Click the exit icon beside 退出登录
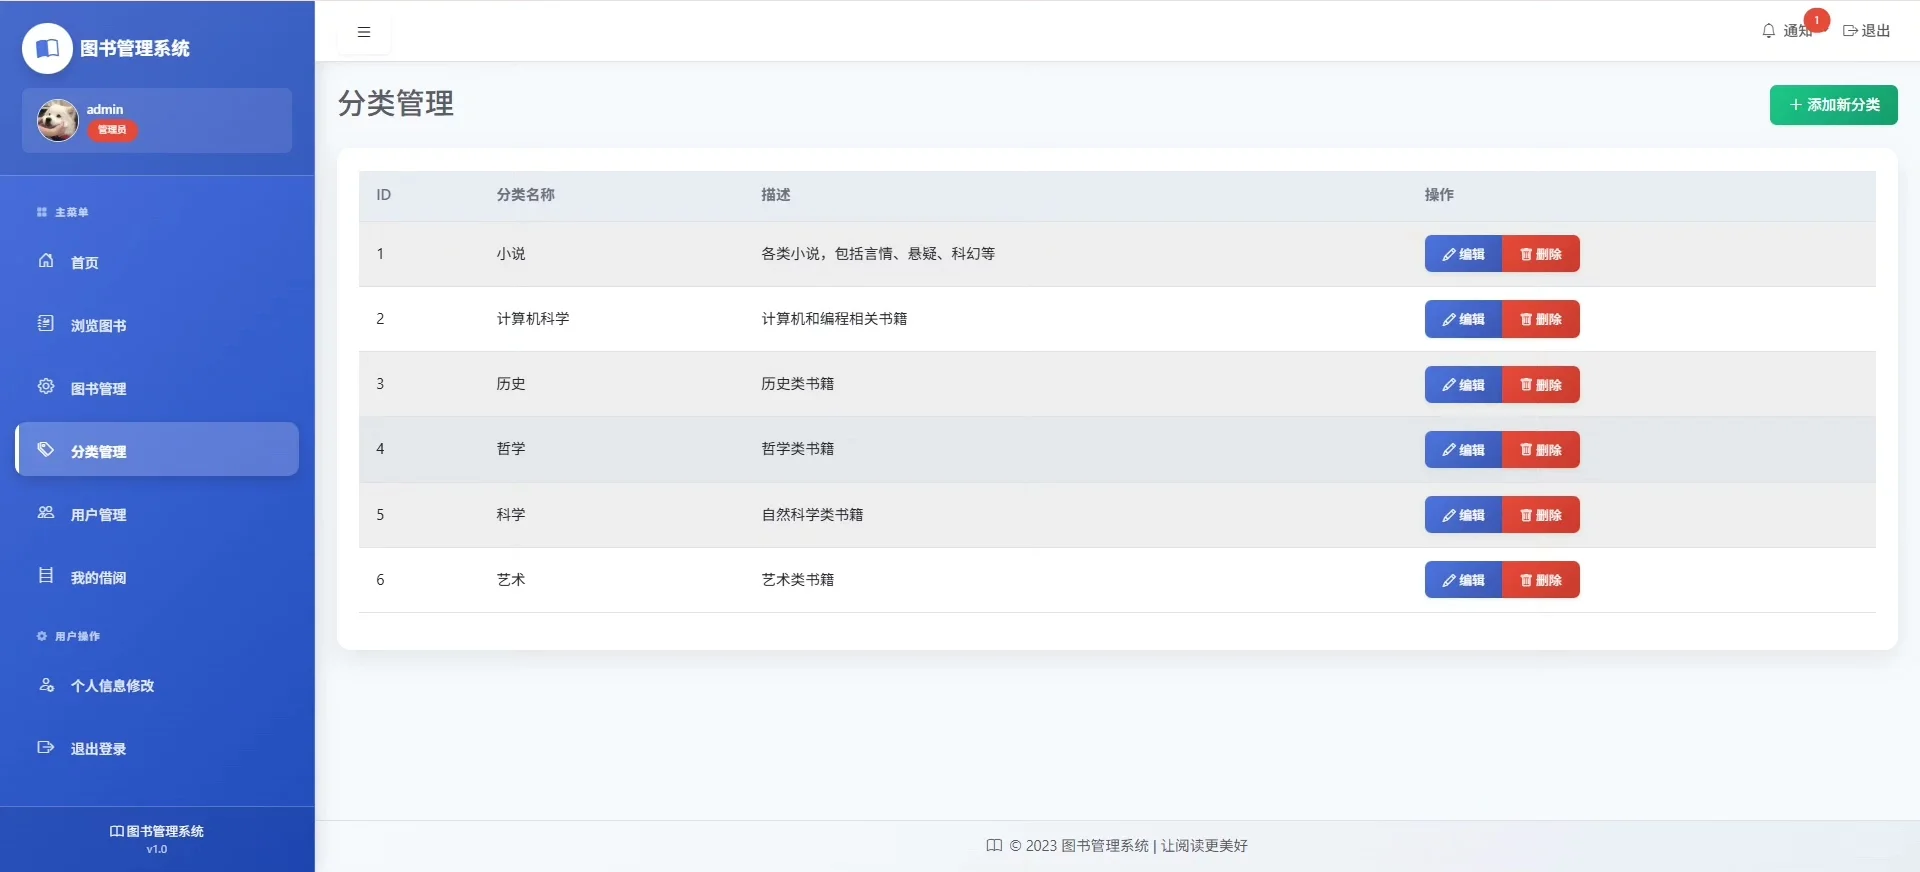The height and width of the screenshot is (872, 1920). click(x=46, y=747)
